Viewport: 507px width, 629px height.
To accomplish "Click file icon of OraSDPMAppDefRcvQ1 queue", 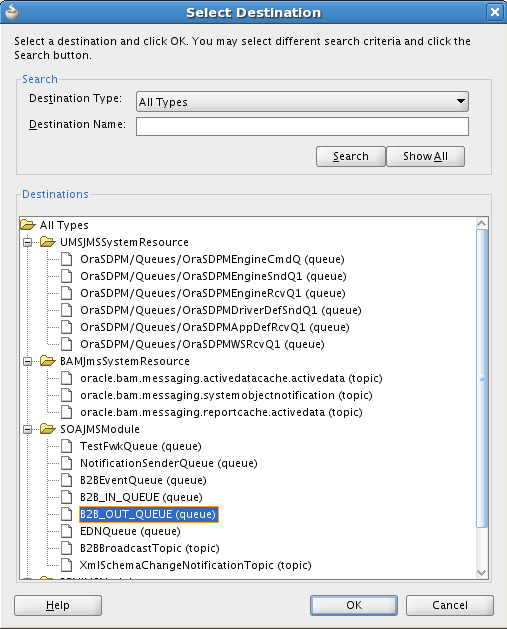I will pos(67,327).
